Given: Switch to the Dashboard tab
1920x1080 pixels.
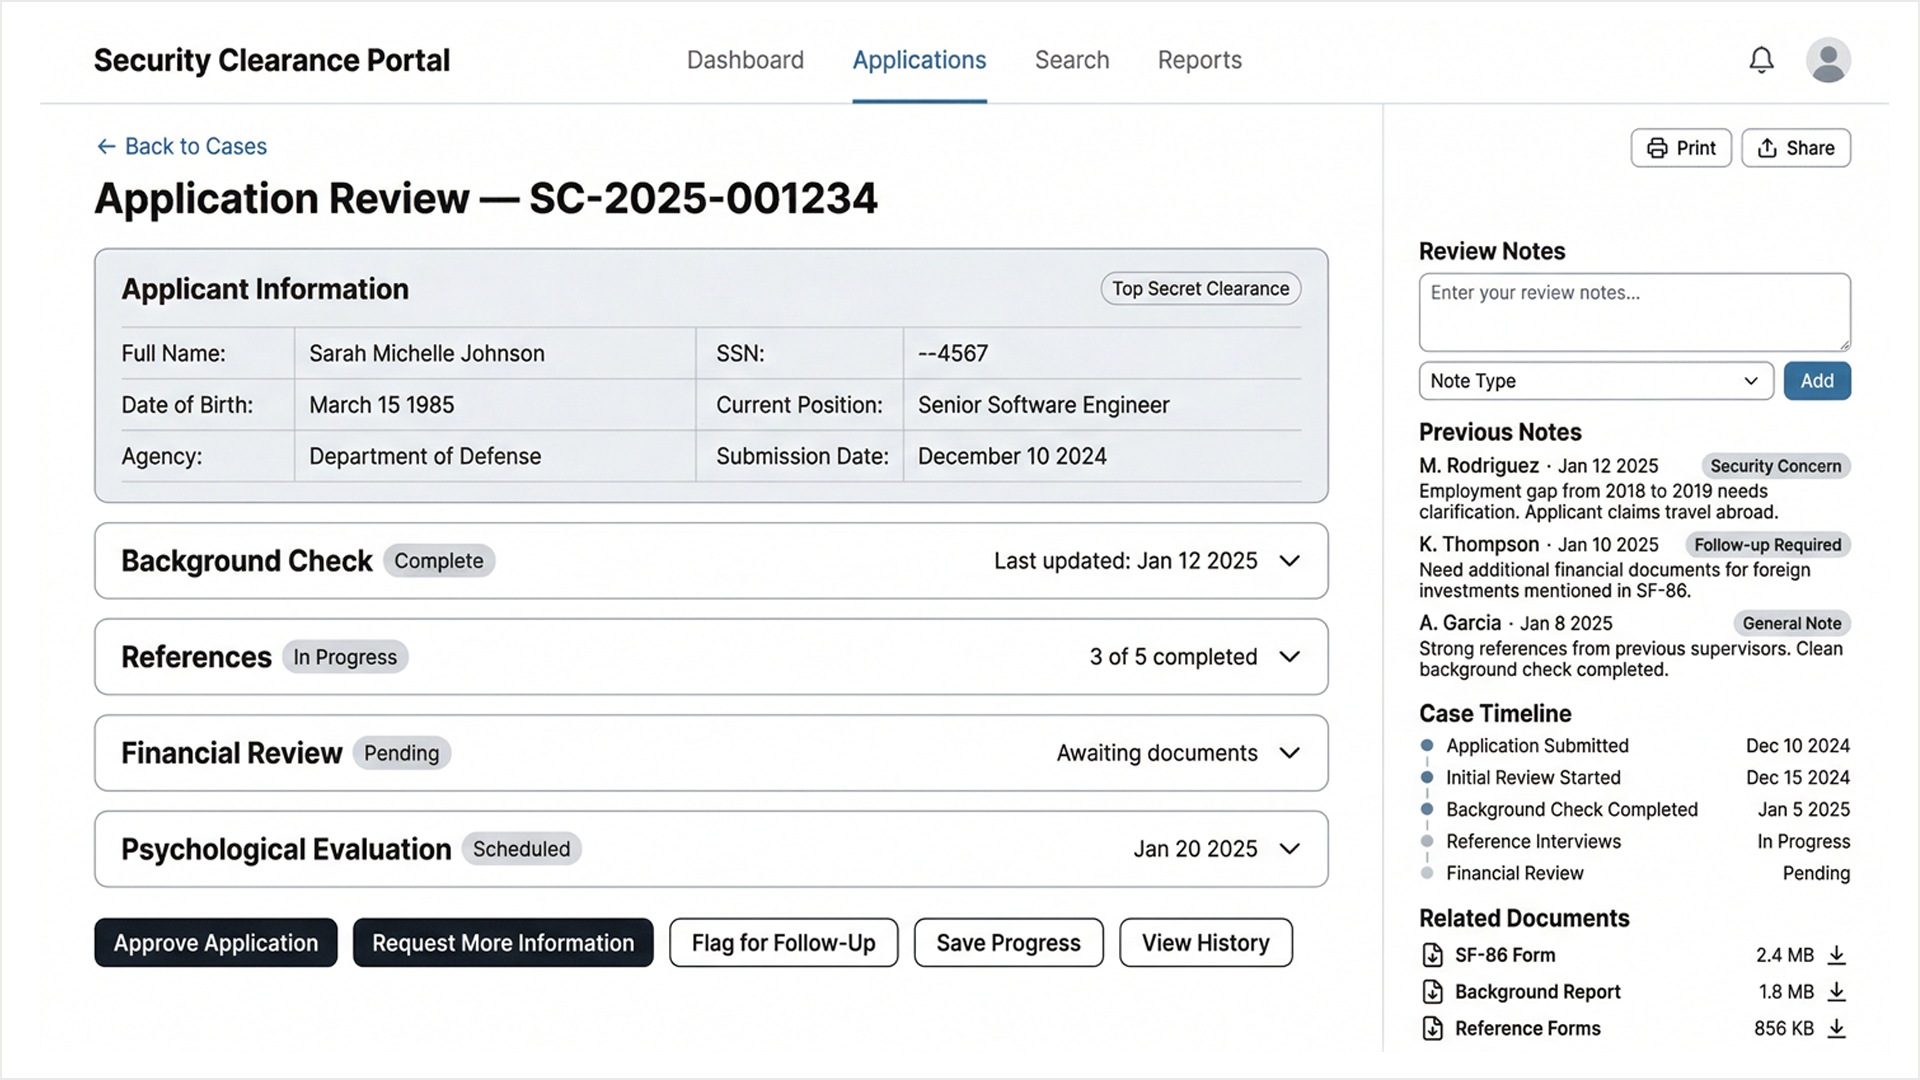Looking at the screenshot, I should click(745, 60).
